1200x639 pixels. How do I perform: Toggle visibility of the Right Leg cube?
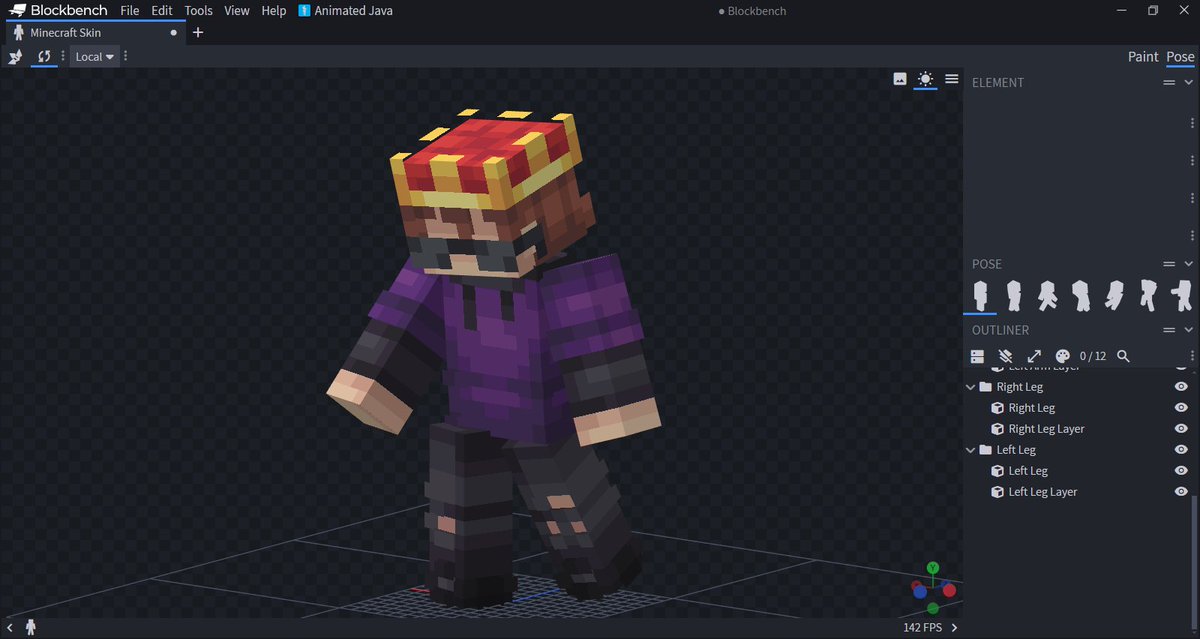pyautogui.click(x=1181, y=408)
